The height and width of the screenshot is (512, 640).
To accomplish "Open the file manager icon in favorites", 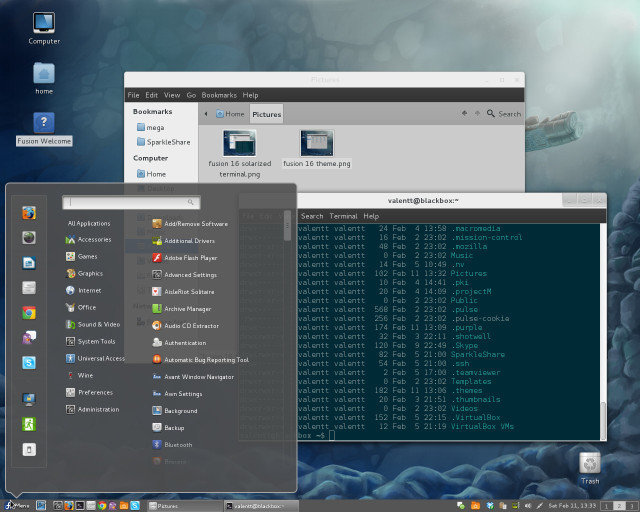I will point(29,288).
